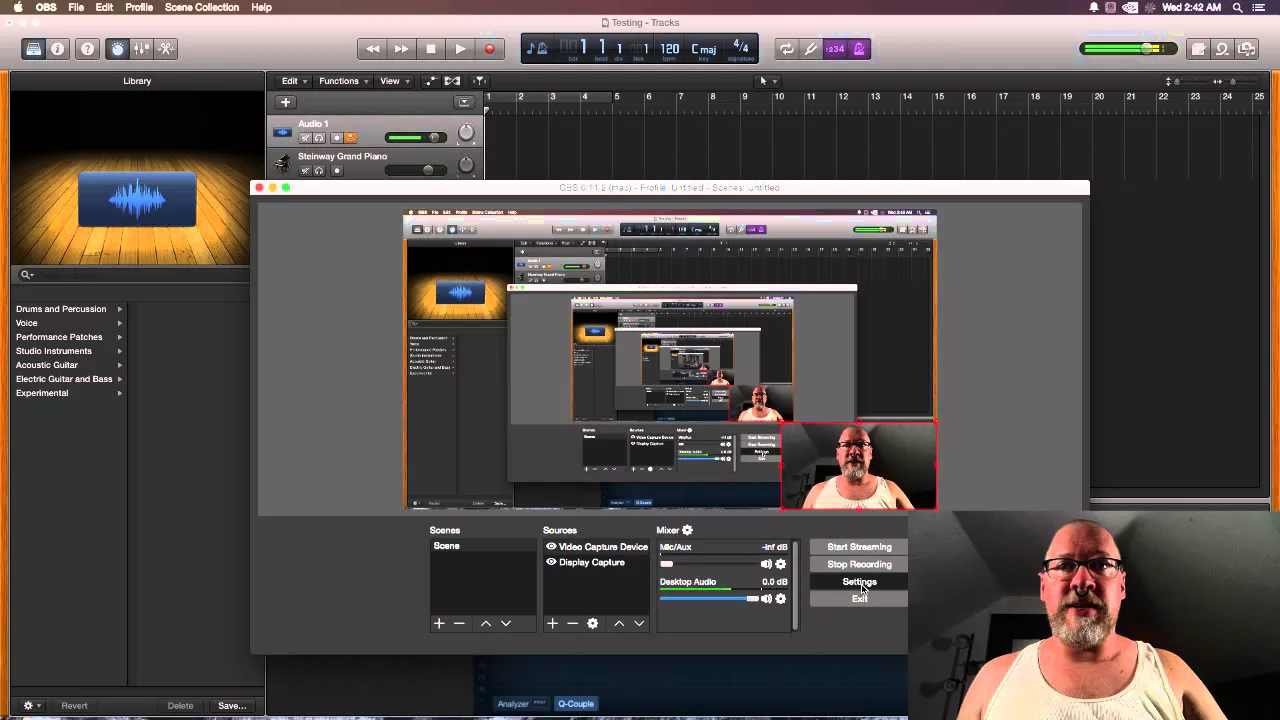The width and height of the screenshot is (1280, 720).
Task: Click the Quick Help question mark icon
Action: coord(87,49)
